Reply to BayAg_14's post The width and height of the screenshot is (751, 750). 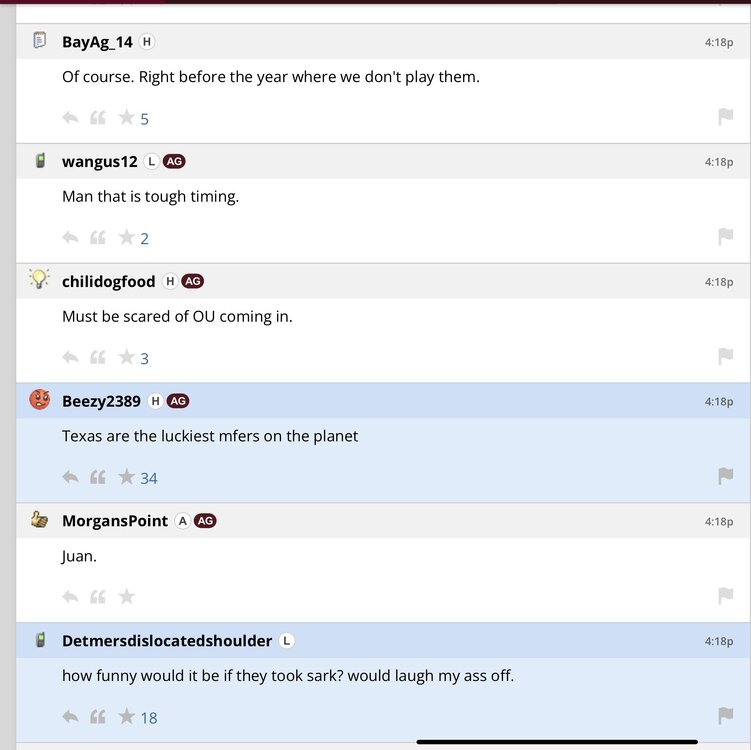pos(70,118)
